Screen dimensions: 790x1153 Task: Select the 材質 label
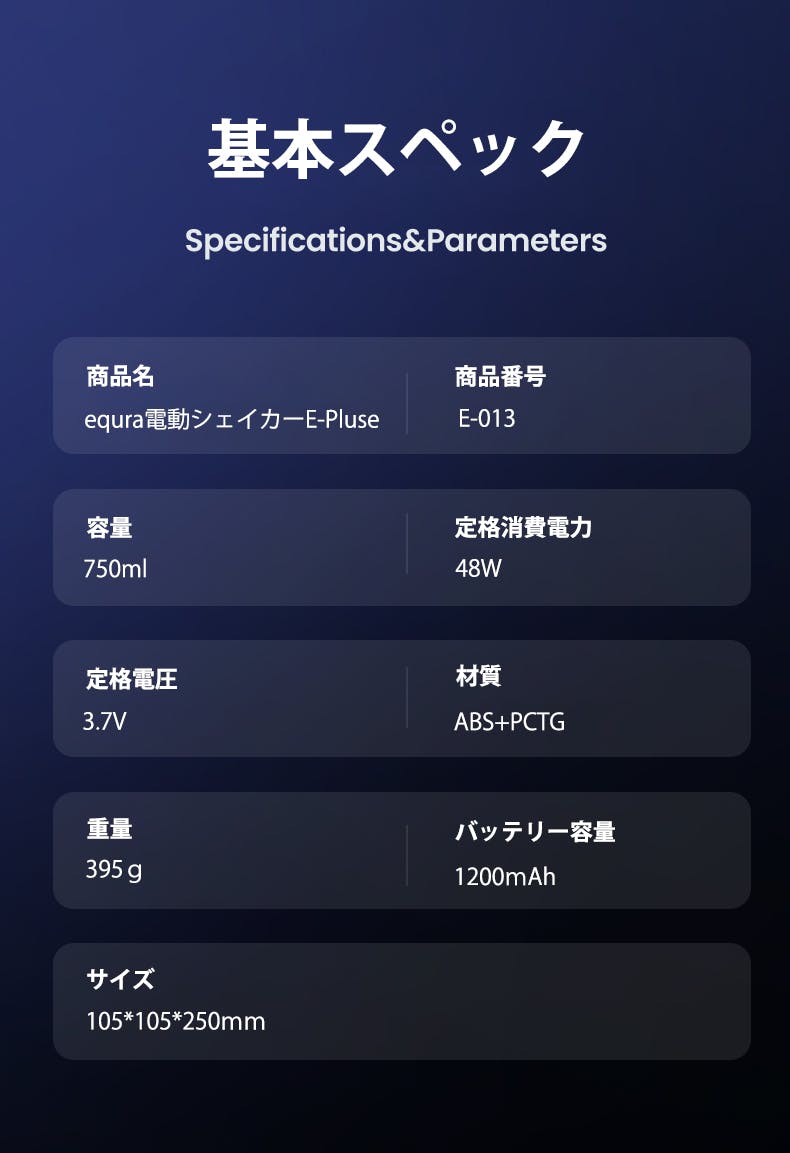coord(478,677)
